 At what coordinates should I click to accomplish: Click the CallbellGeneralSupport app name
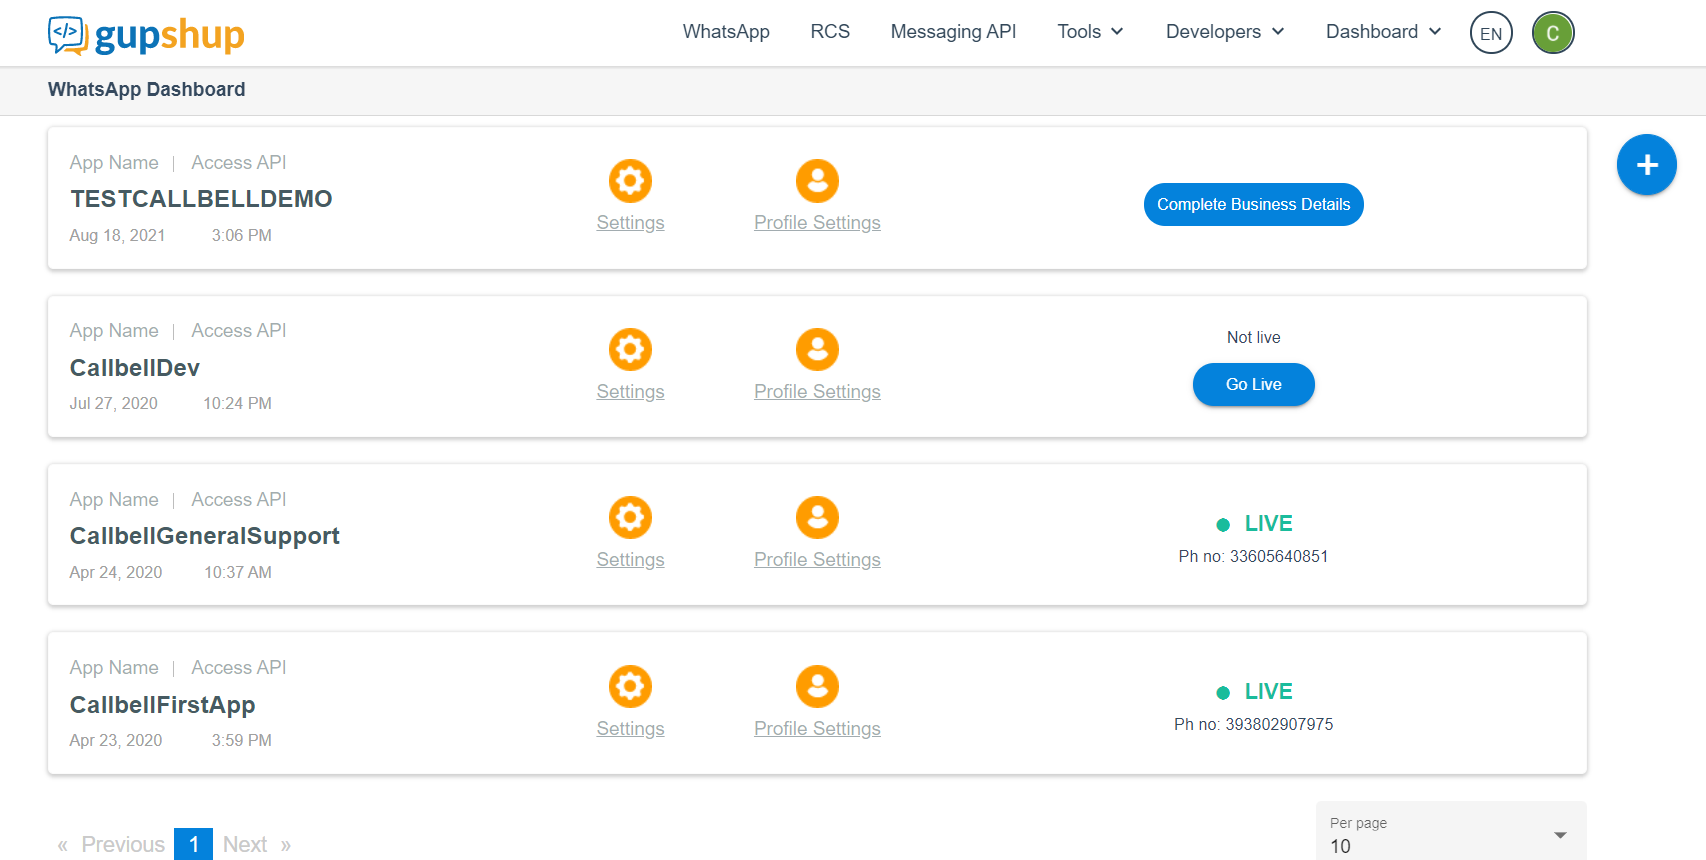205,537
